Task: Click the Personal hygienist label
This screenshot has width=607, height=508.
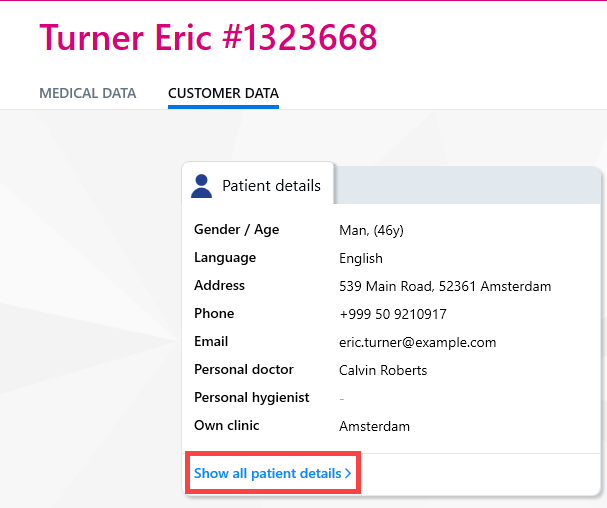Action: [252, 398]
